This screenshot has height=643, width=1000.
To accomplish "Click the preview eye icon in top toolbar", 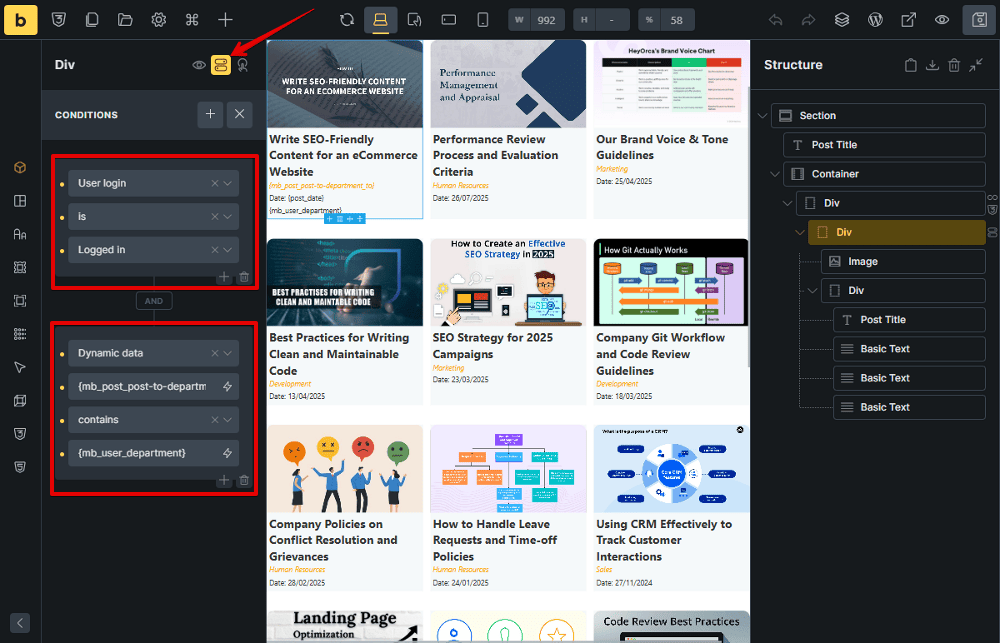I will 941,20.
